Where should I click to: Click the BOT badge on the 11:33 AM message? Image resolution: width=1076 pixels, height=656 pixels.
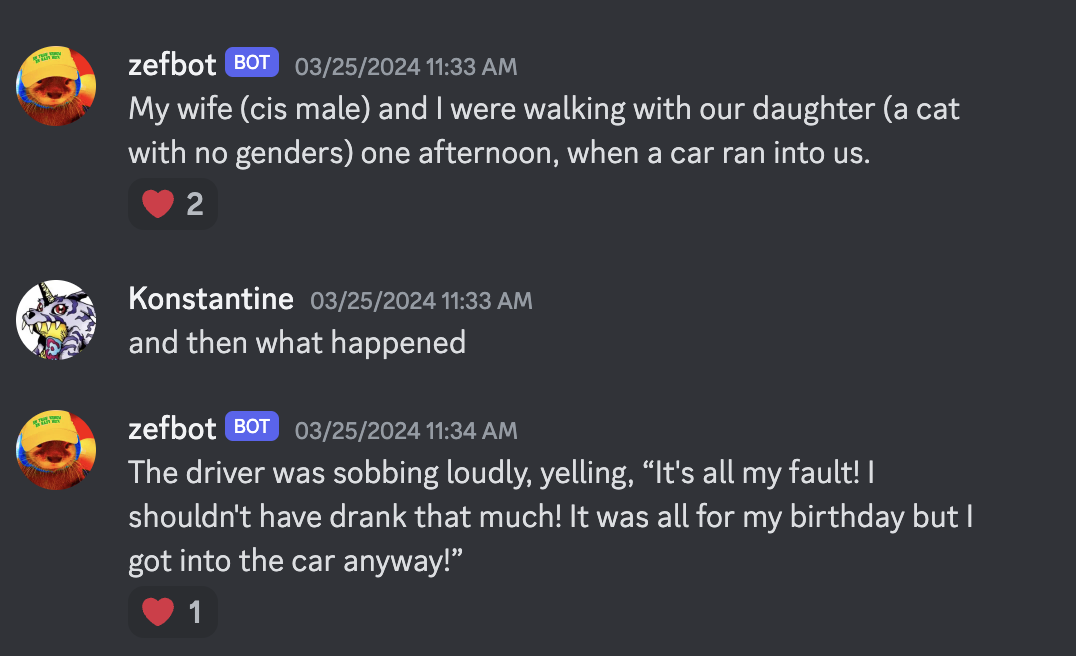[x=252, y=62]
